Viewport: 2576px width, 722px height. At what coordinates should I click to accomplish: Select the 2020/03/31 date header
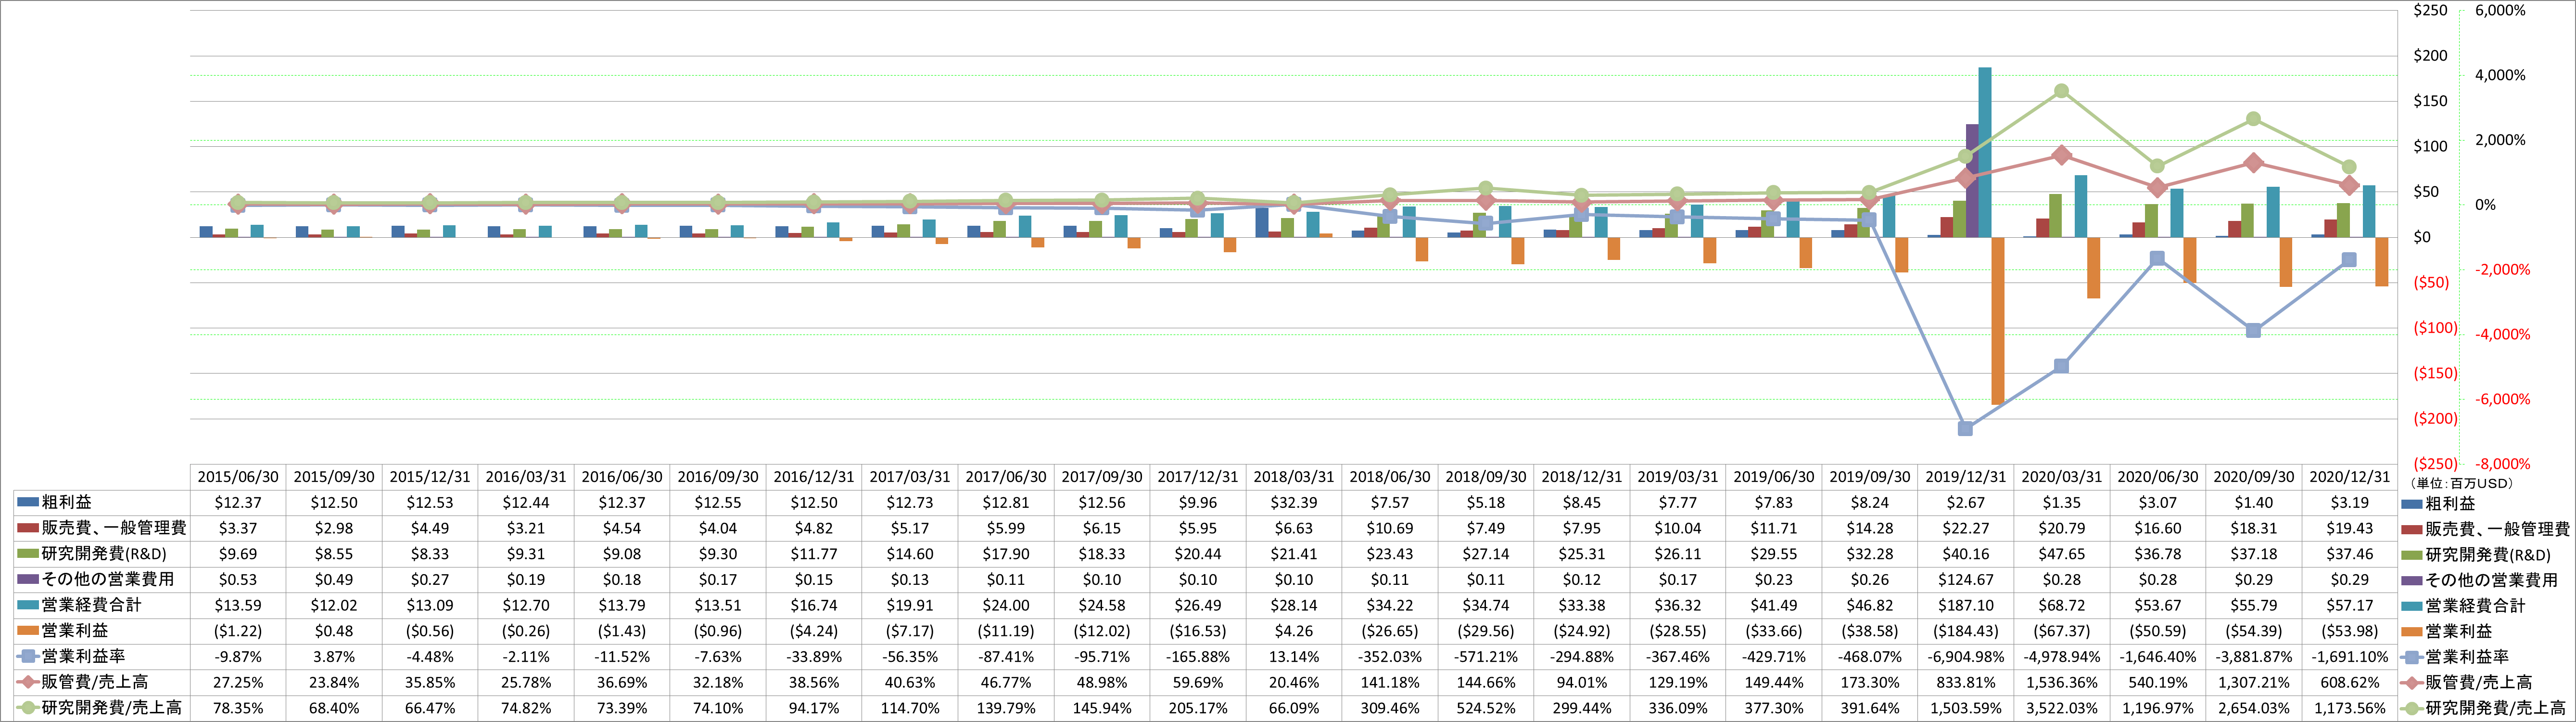[x=2062, y=477]
